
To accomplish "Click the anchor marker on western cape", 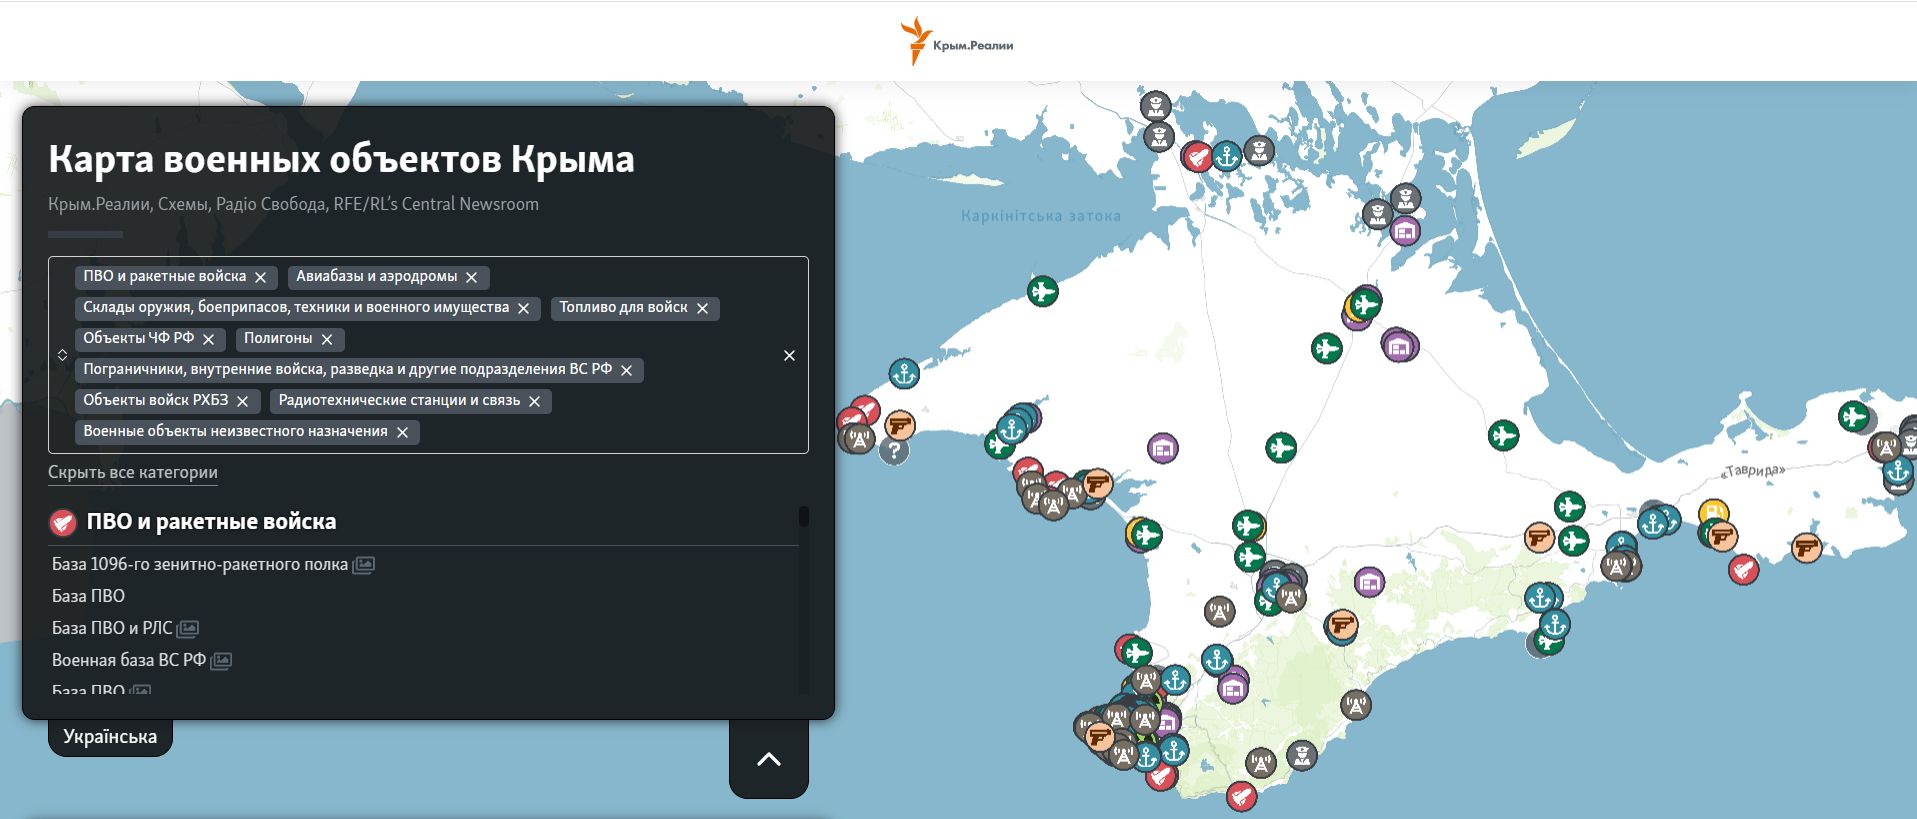I will 904,374.
